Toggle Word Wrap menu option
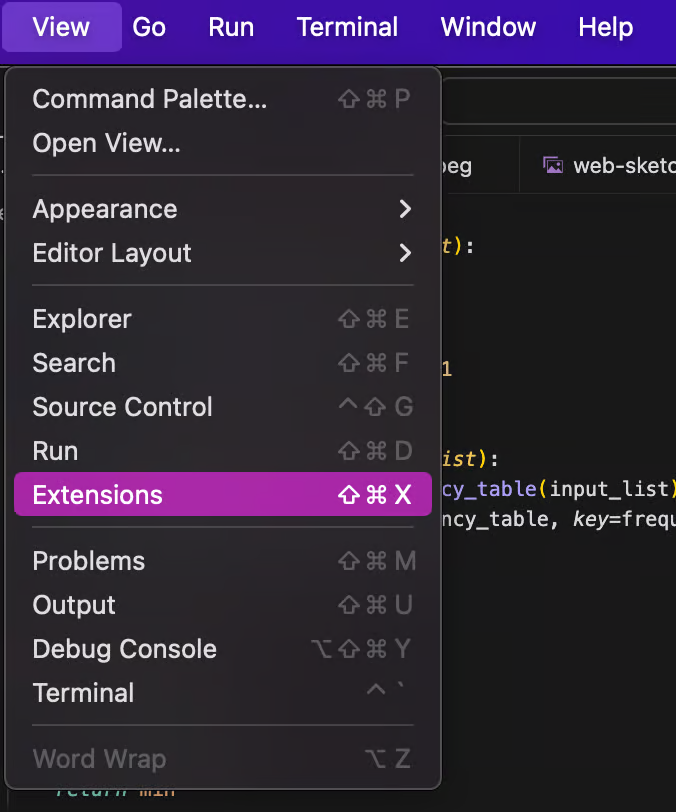This screenshot has width=676, height=812. coord(99,759)
